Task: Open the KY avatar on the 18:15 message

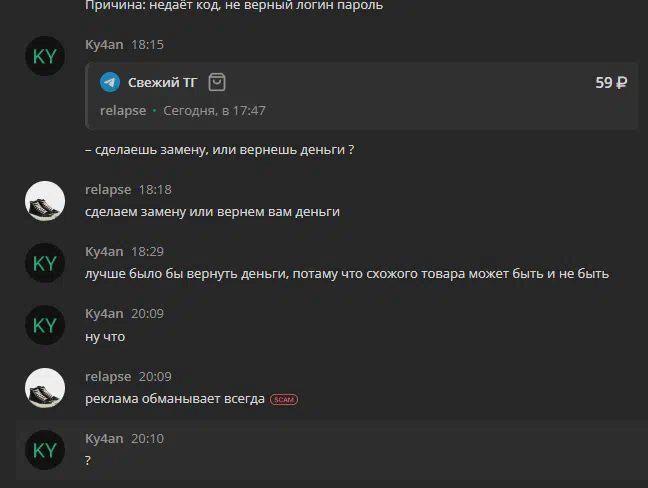Action: coord(45,56)
